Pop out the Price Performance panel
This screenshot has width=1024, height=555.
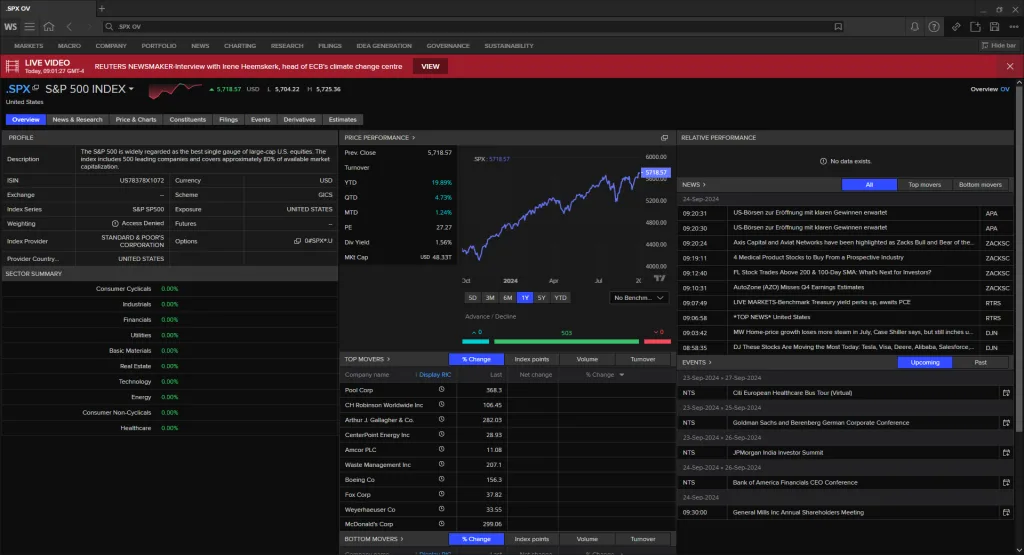click(664, 138)
